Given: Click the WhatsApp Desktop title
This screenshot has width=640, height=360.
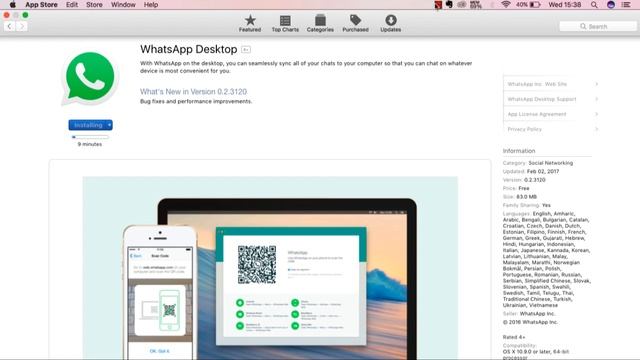Looking at the screenshot, I should 189,49.
